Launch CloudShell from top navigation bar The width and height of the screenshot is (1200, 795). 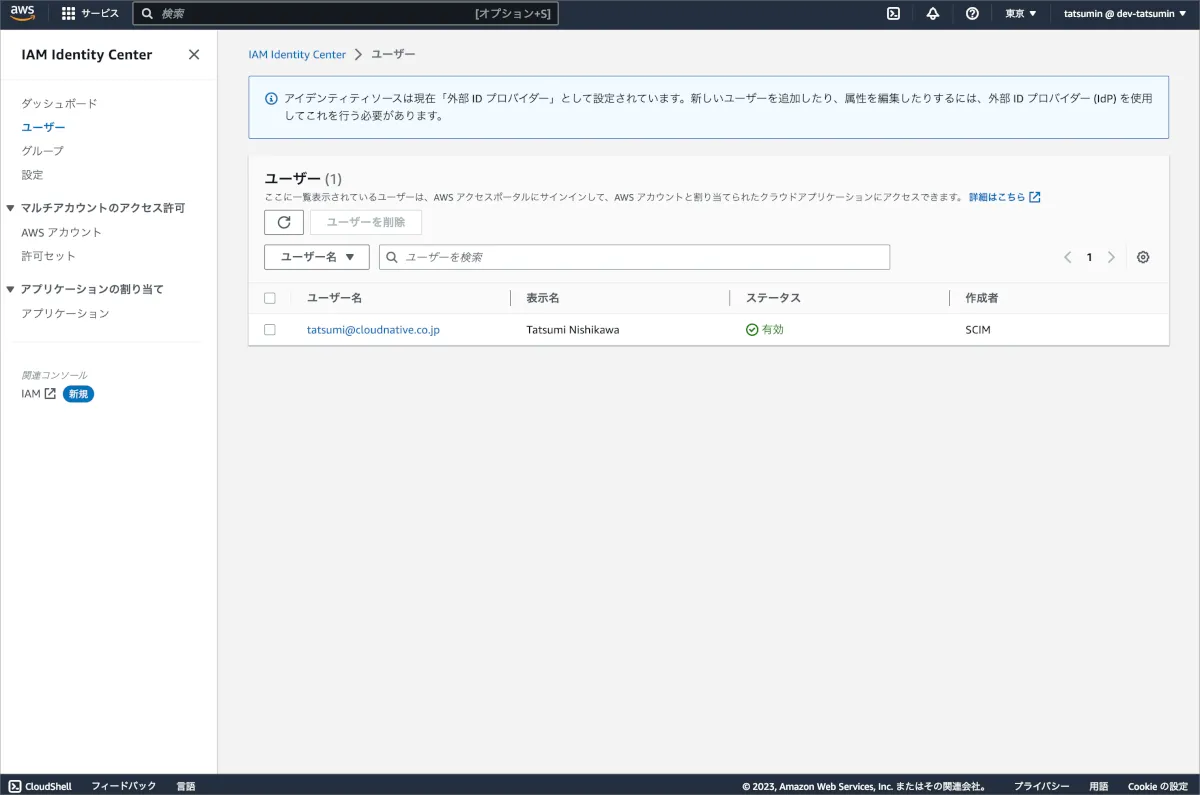click(x=893, y=14)
